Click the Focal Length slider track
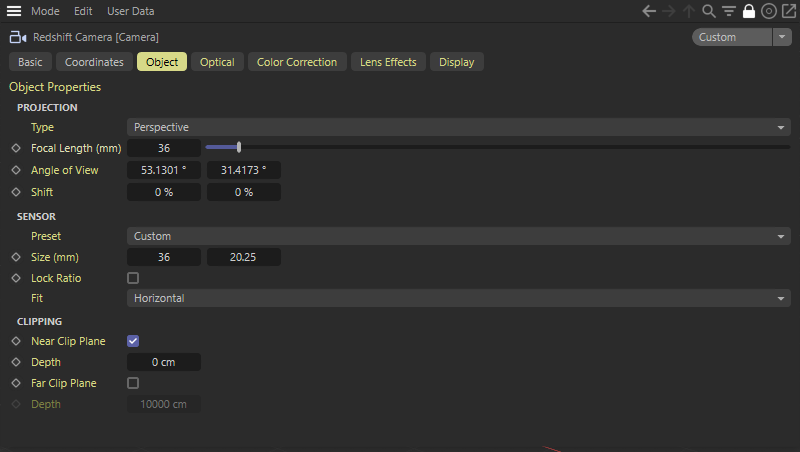800x452 pixels. pos(498,147)
